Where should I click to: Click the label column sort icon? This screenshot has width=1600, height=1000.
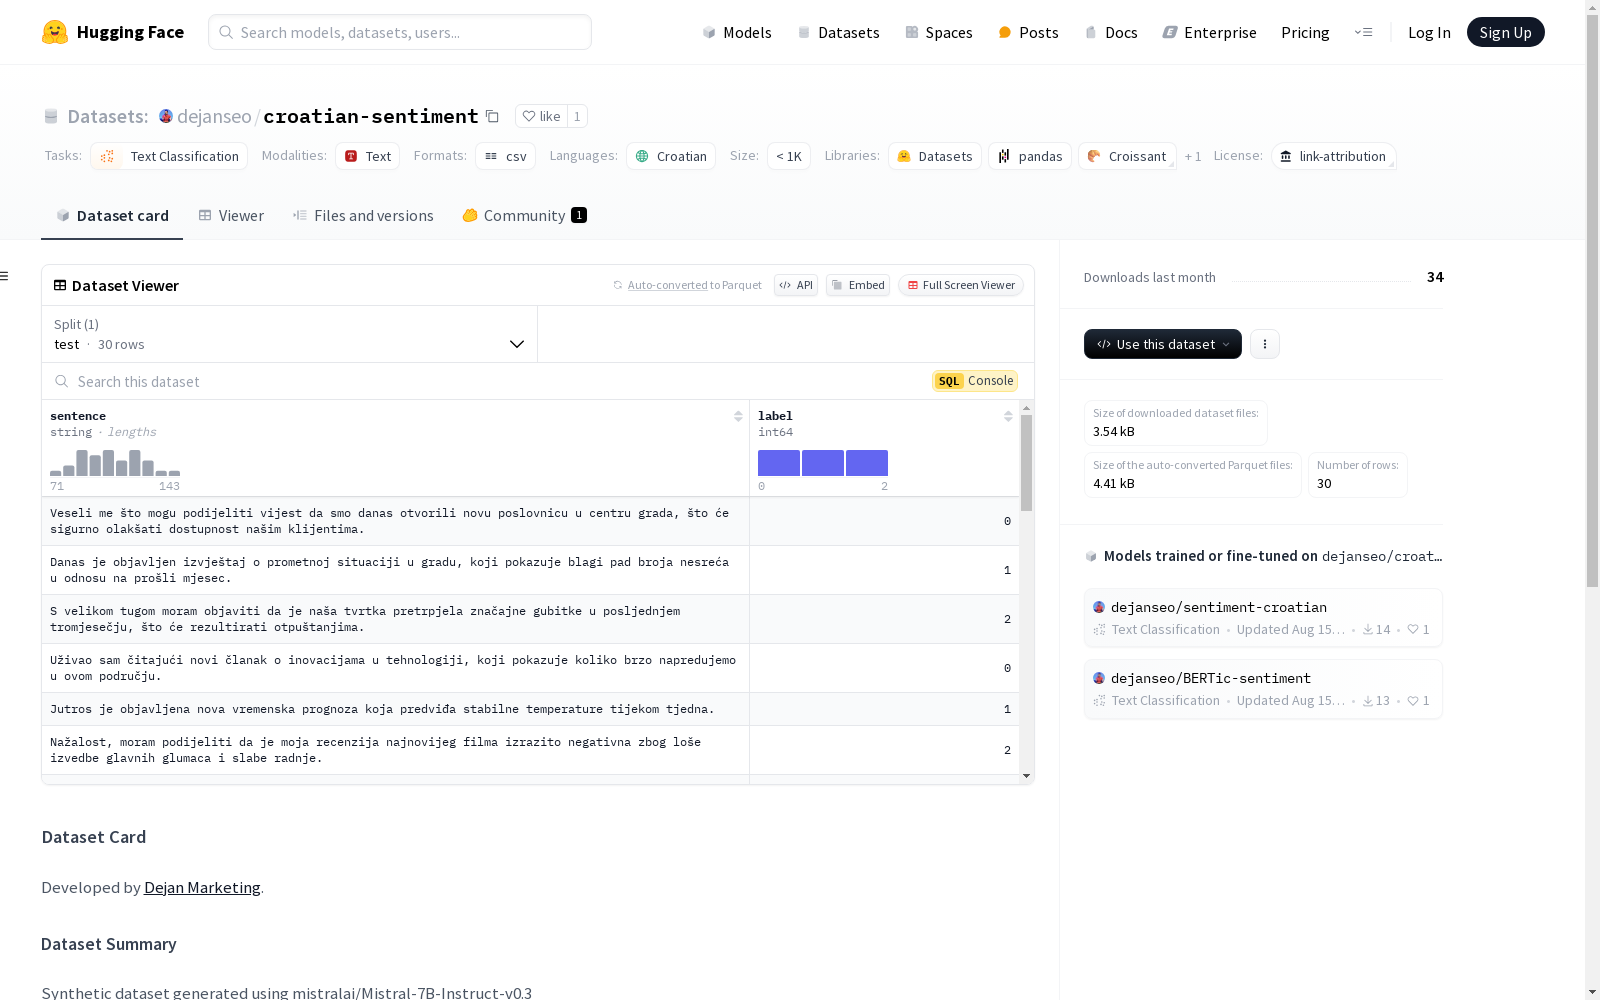tap(1008, 416)
